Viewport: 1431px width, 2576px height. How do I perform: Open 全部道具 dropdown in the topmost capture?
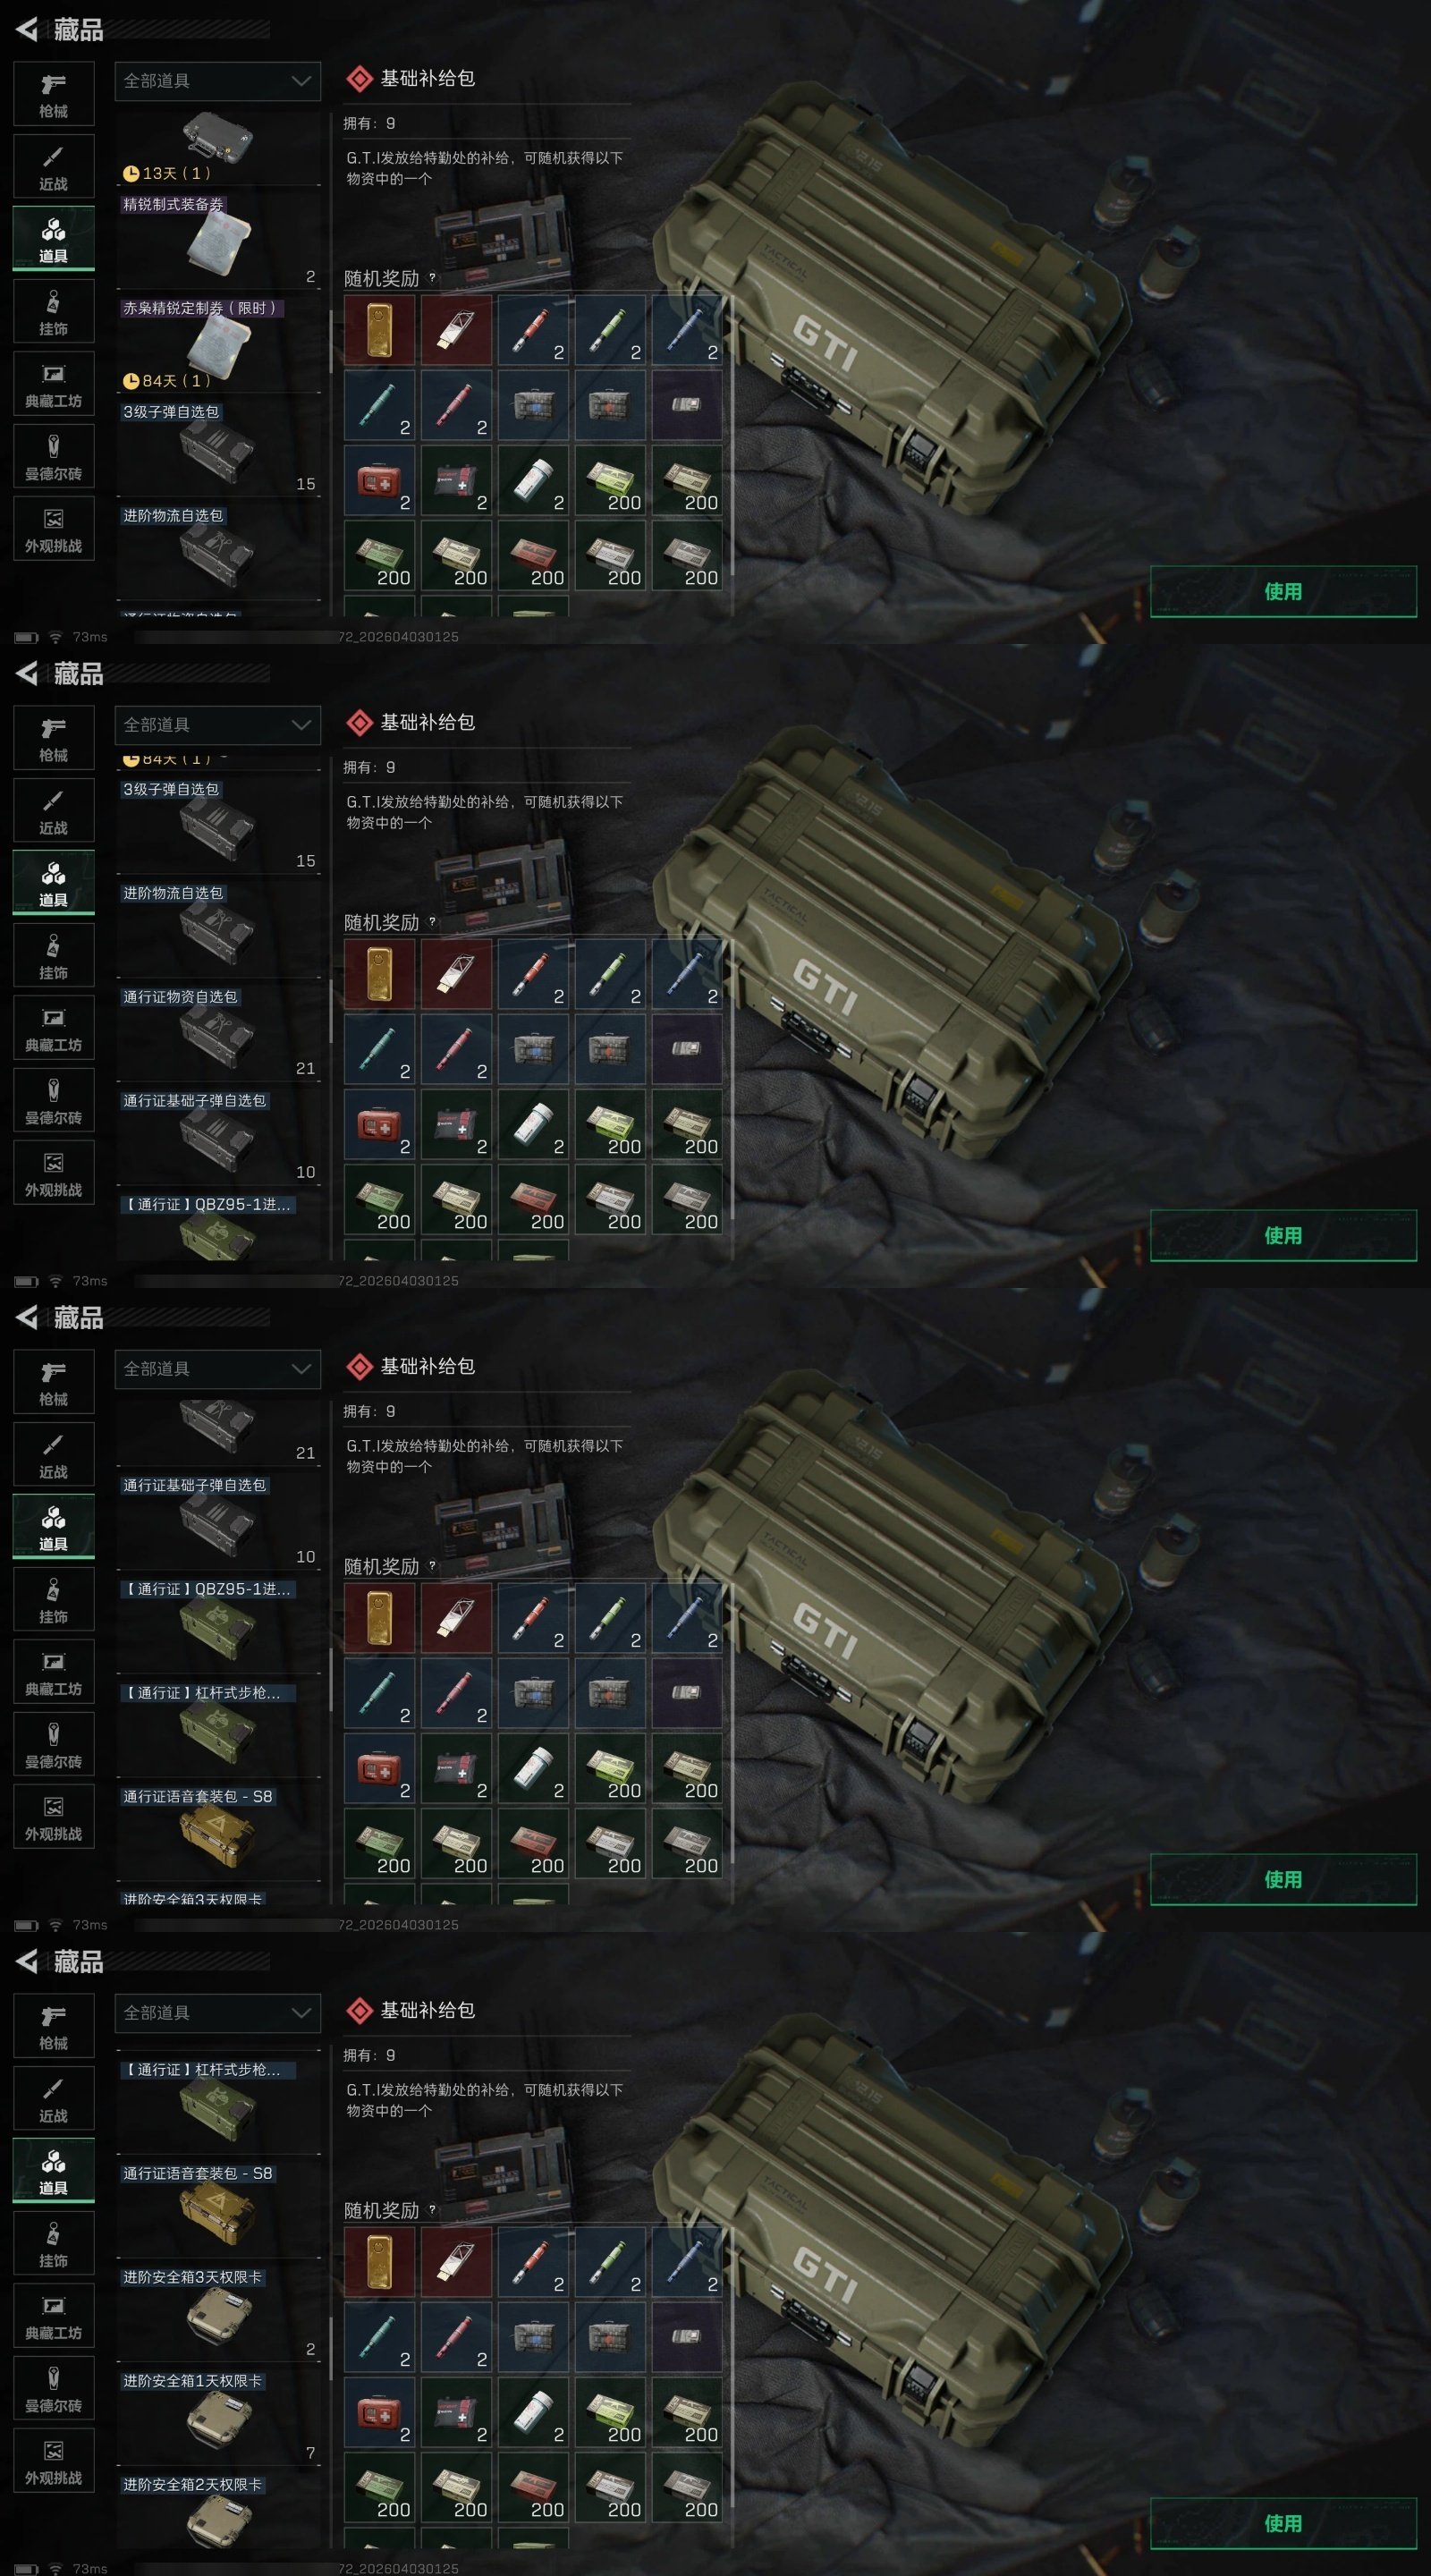217,81
